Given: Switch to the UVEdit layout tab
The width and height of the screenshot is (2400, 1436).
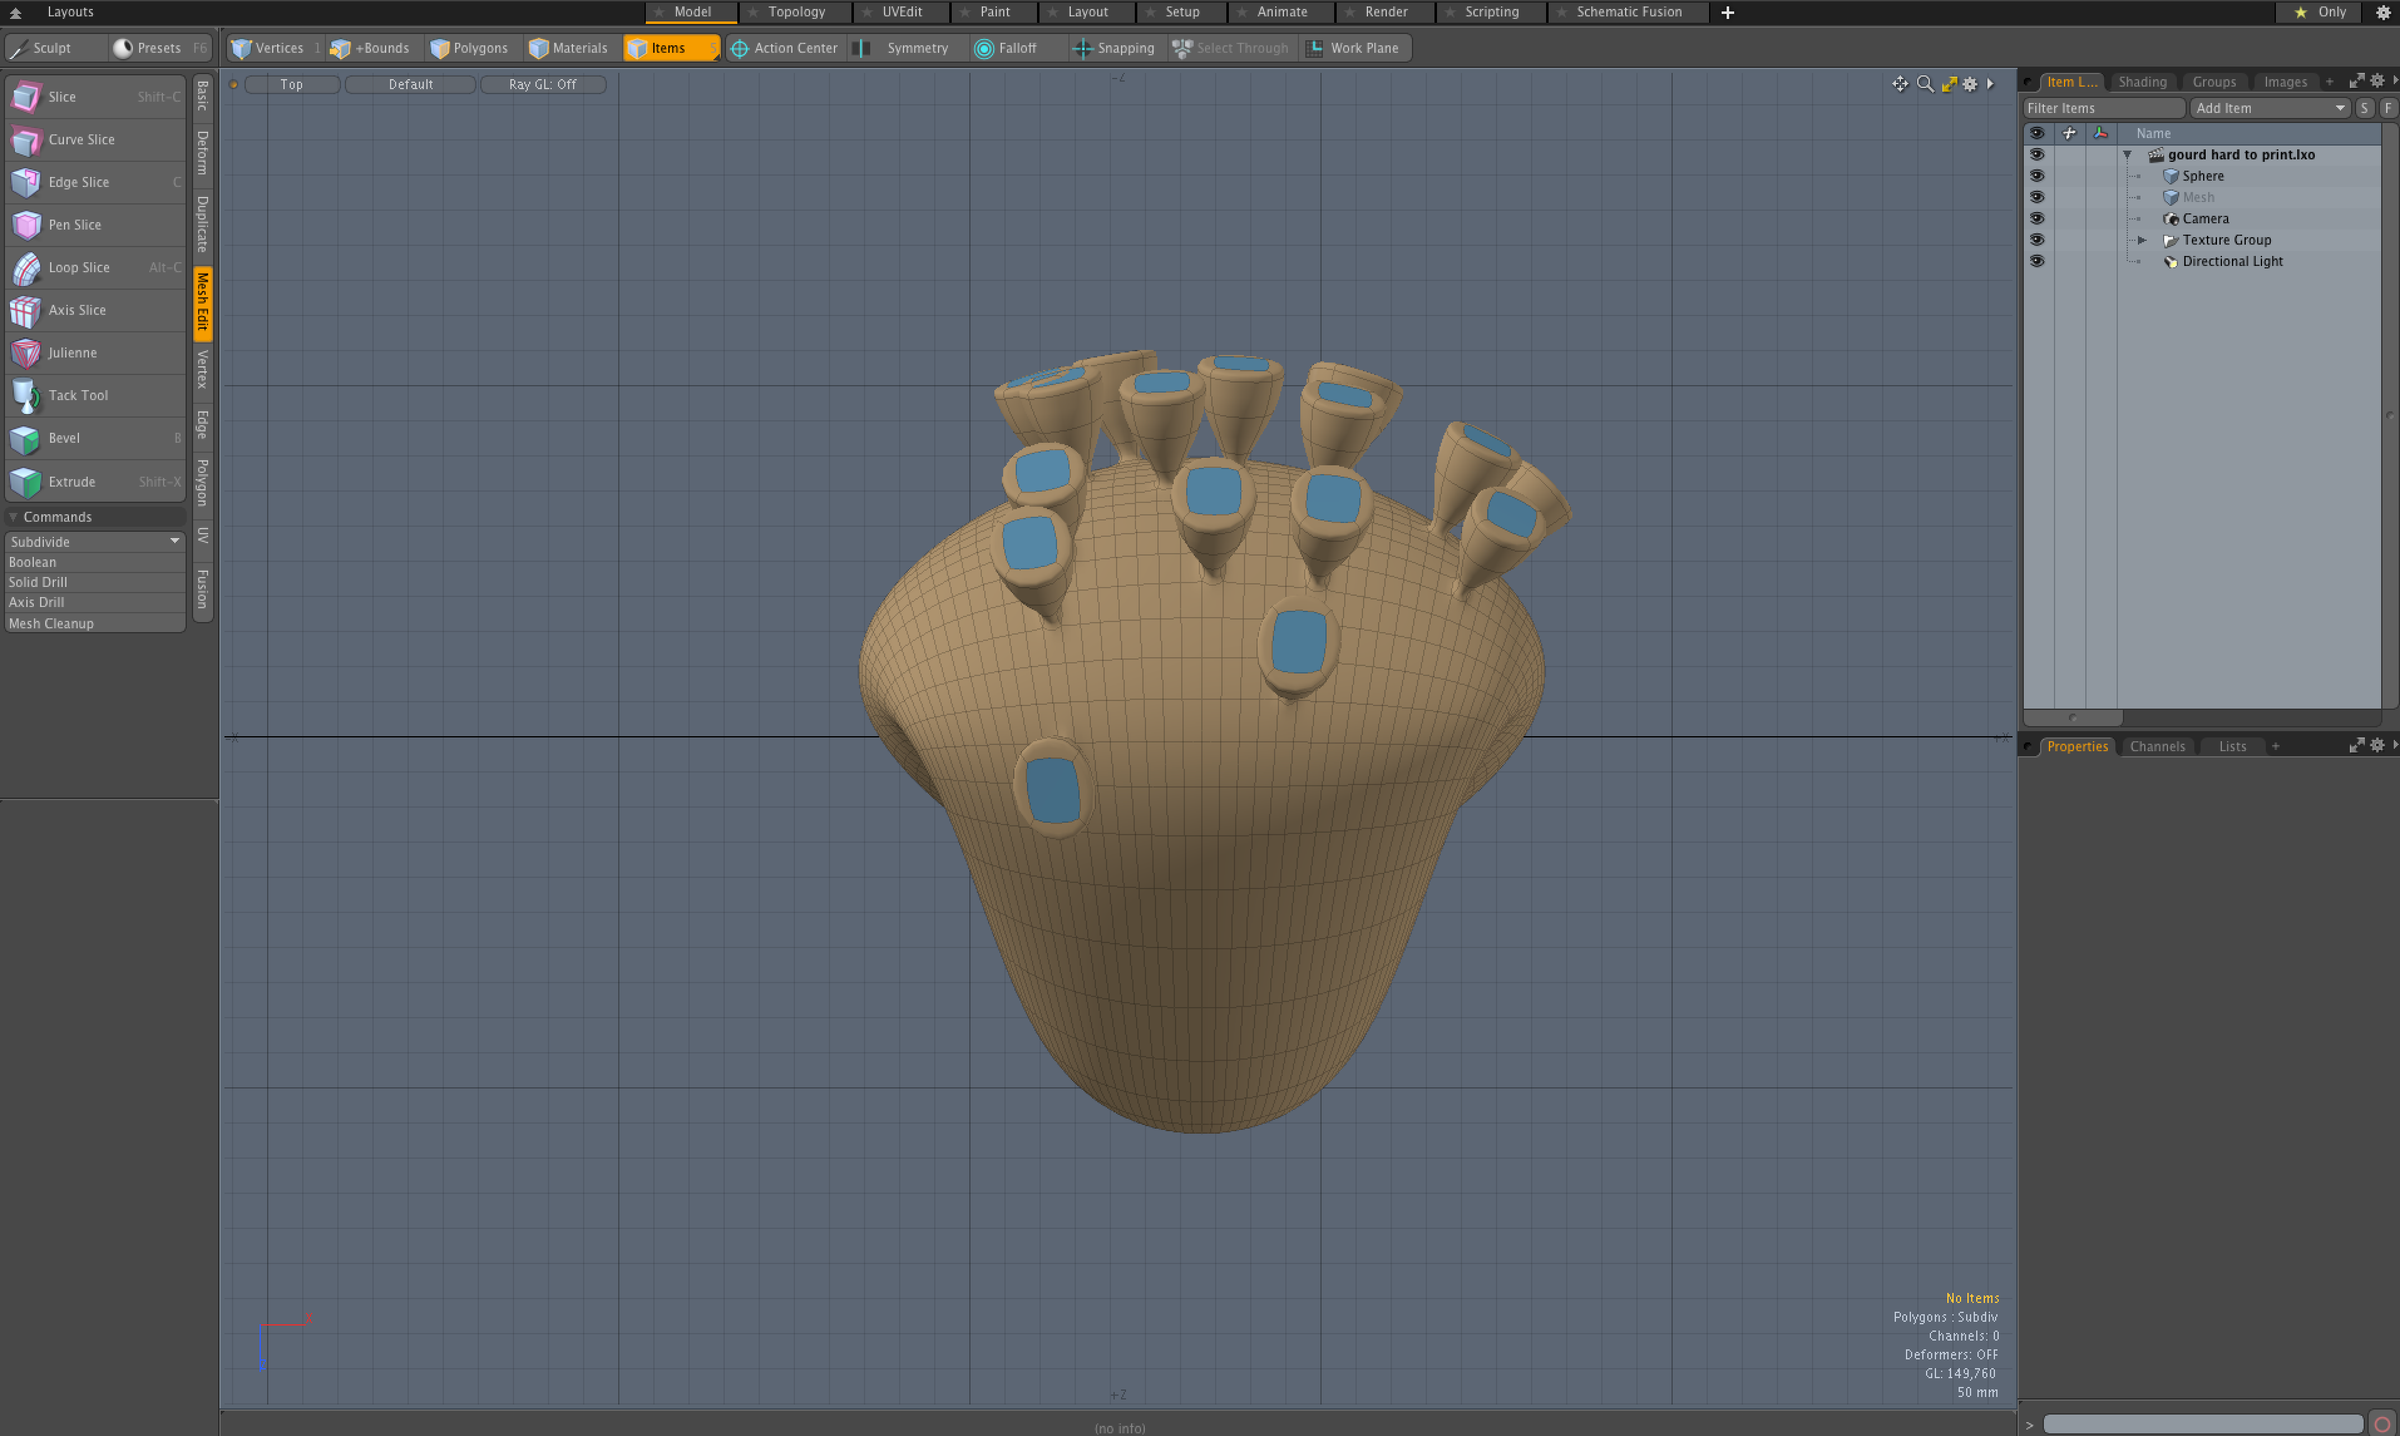Looking at the screenshot, I should pyautogui.click(x=902, y=12).
